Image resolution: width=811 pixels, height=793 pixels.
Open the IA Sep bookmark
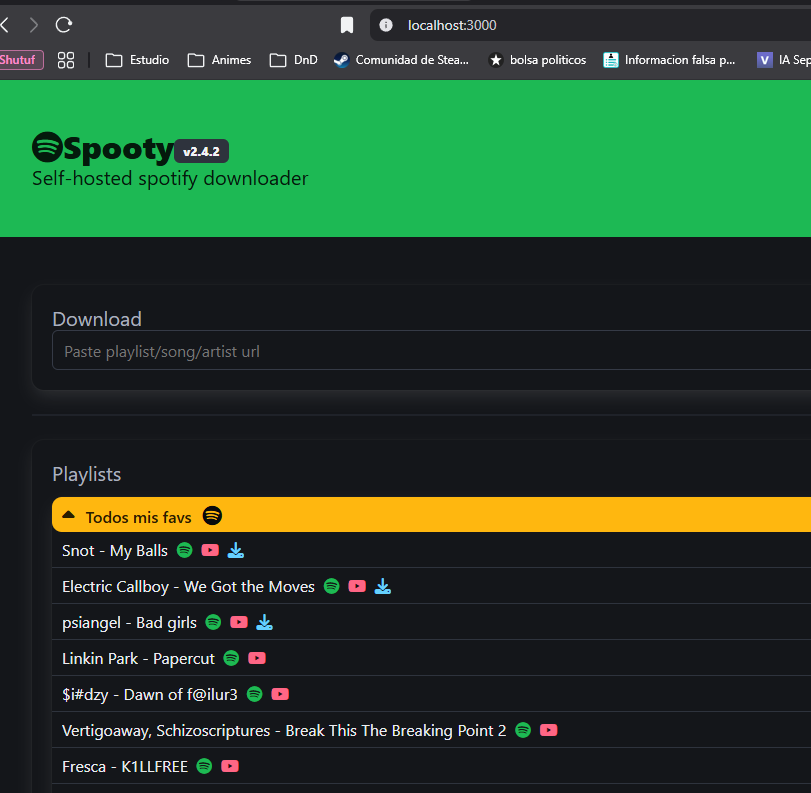click(784, 60)
